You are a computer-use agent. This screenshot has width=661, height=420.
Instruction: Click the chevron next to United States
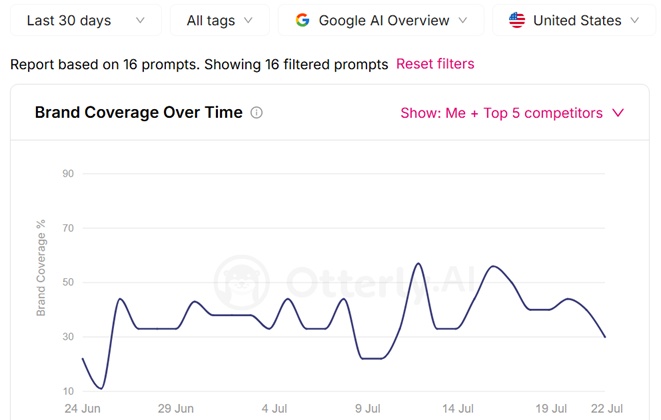635,20
